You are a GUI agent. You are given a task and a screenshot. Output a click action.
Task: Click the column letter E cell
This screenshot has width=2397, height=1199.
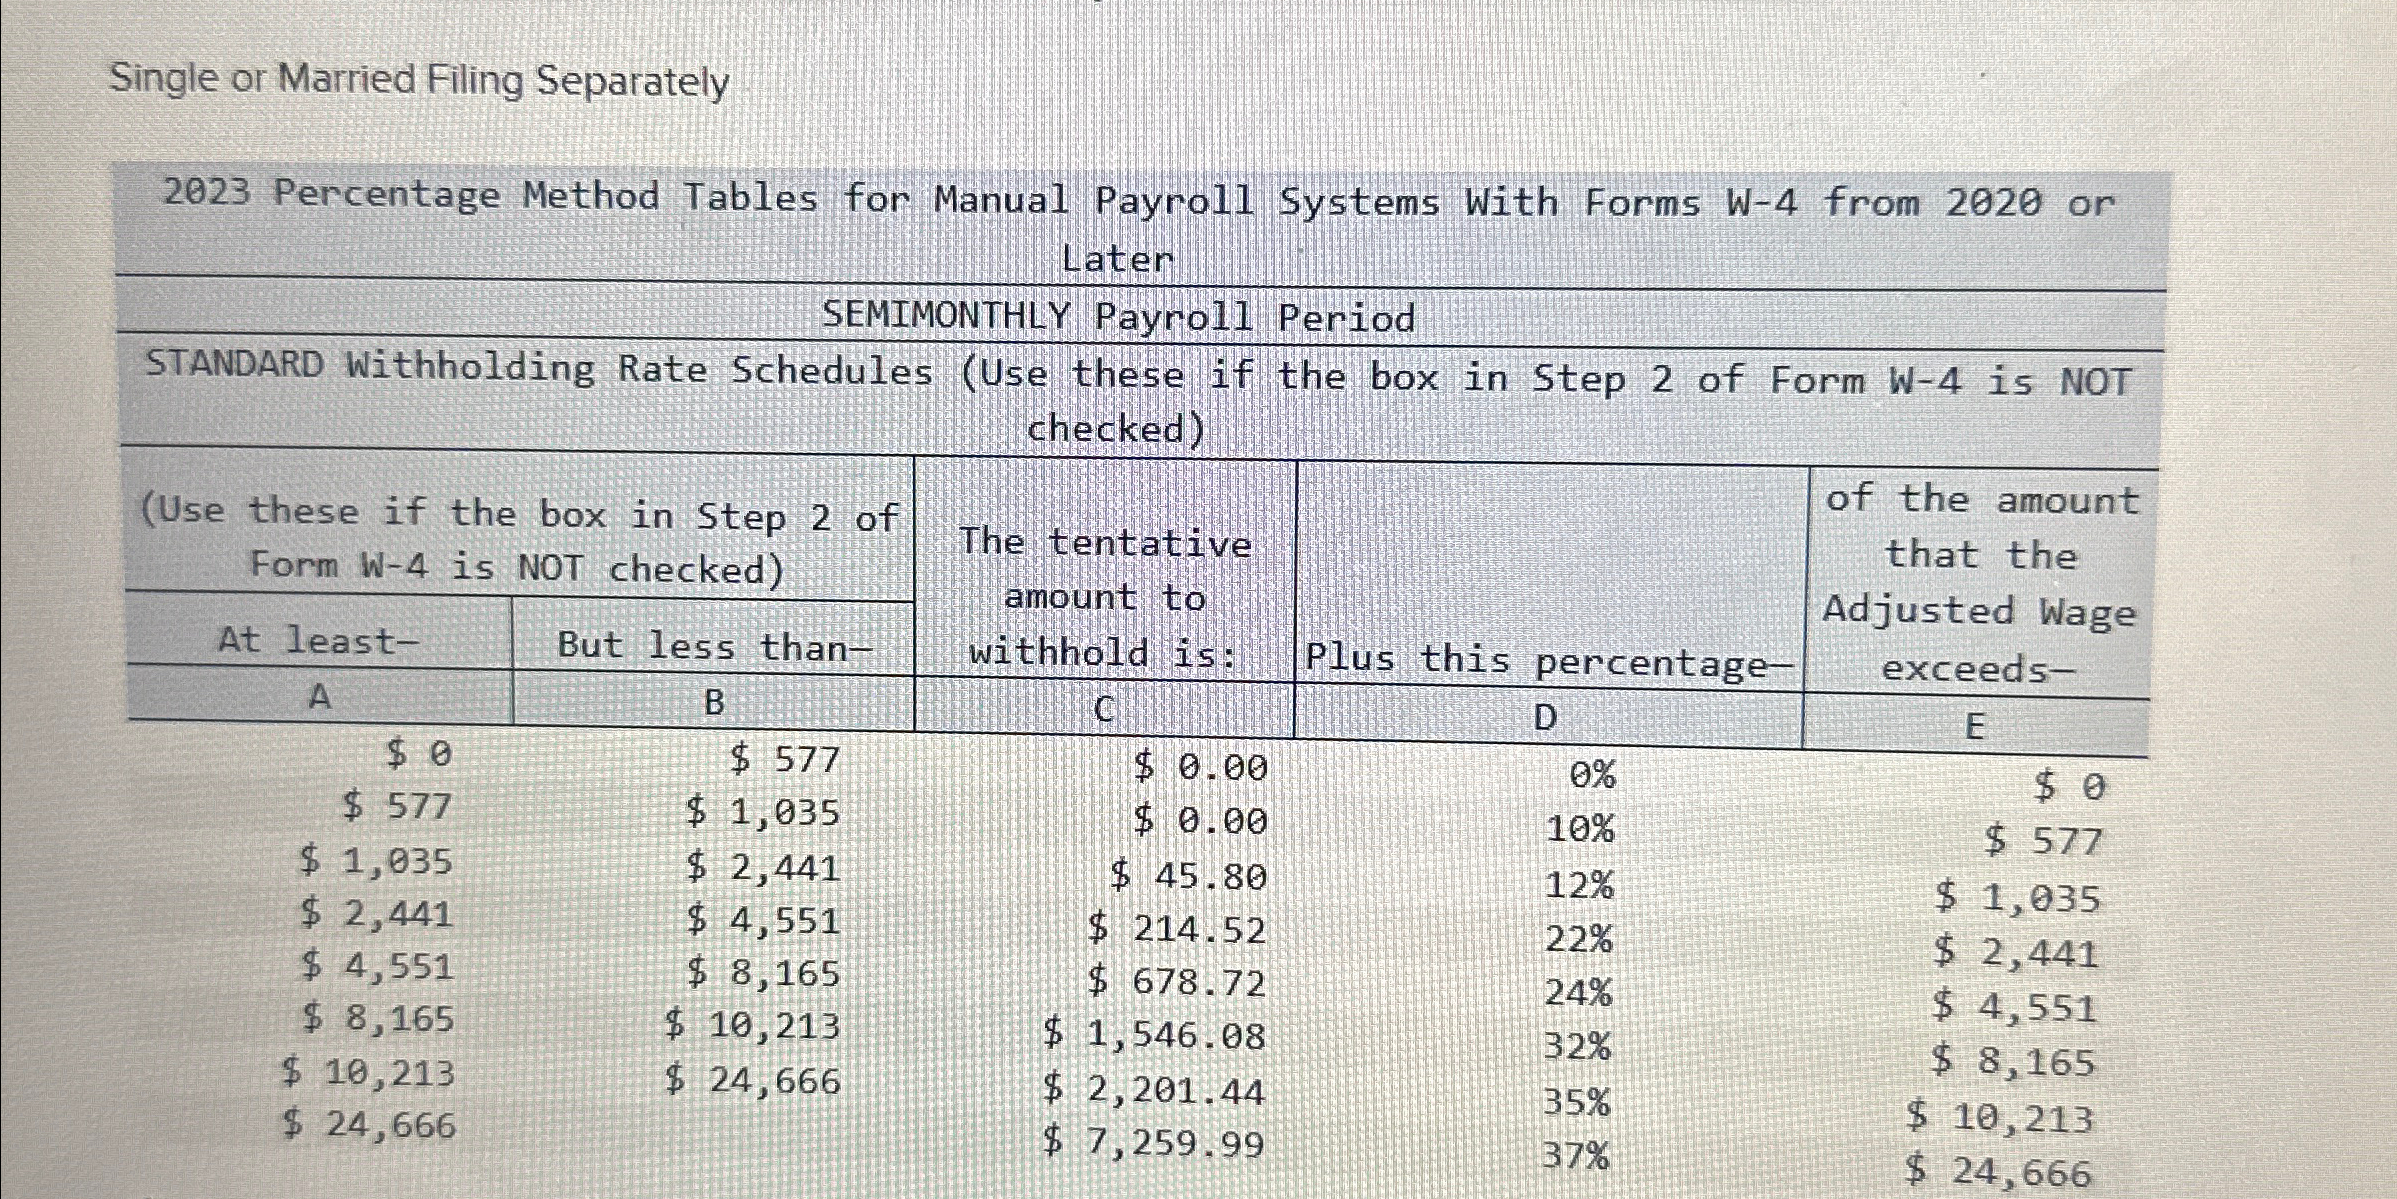(x=1974, y=726)
